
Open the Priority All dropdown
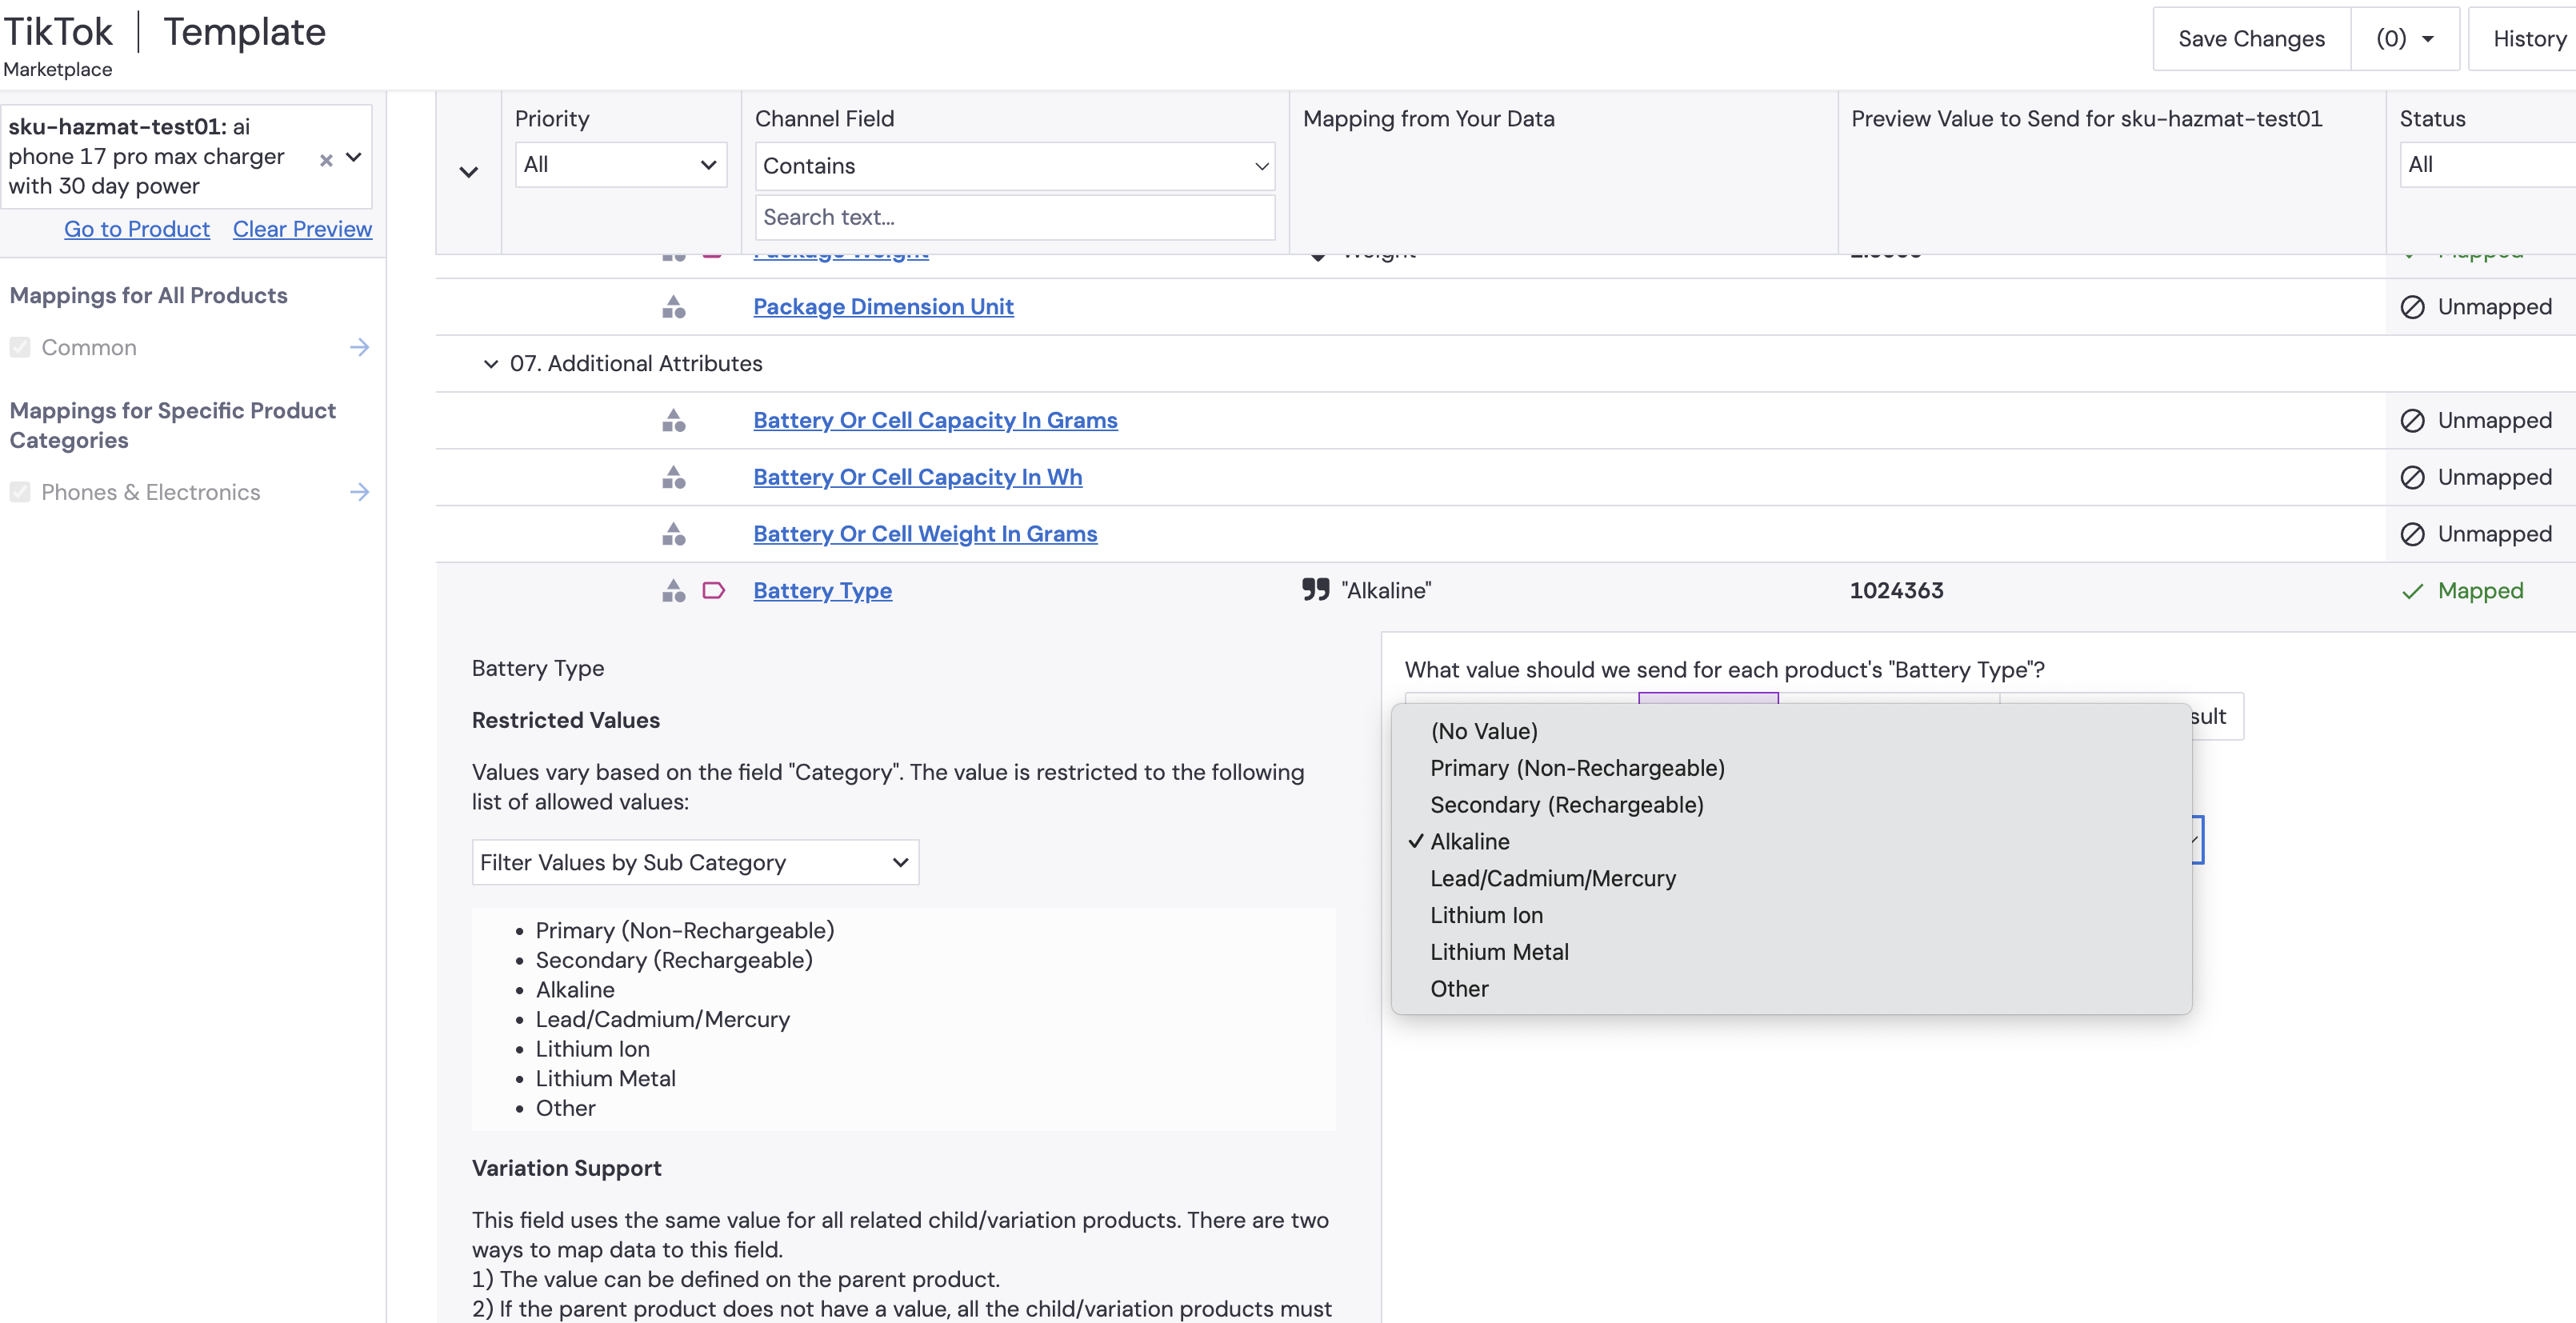pyautogui.click(x=620, y=165)
